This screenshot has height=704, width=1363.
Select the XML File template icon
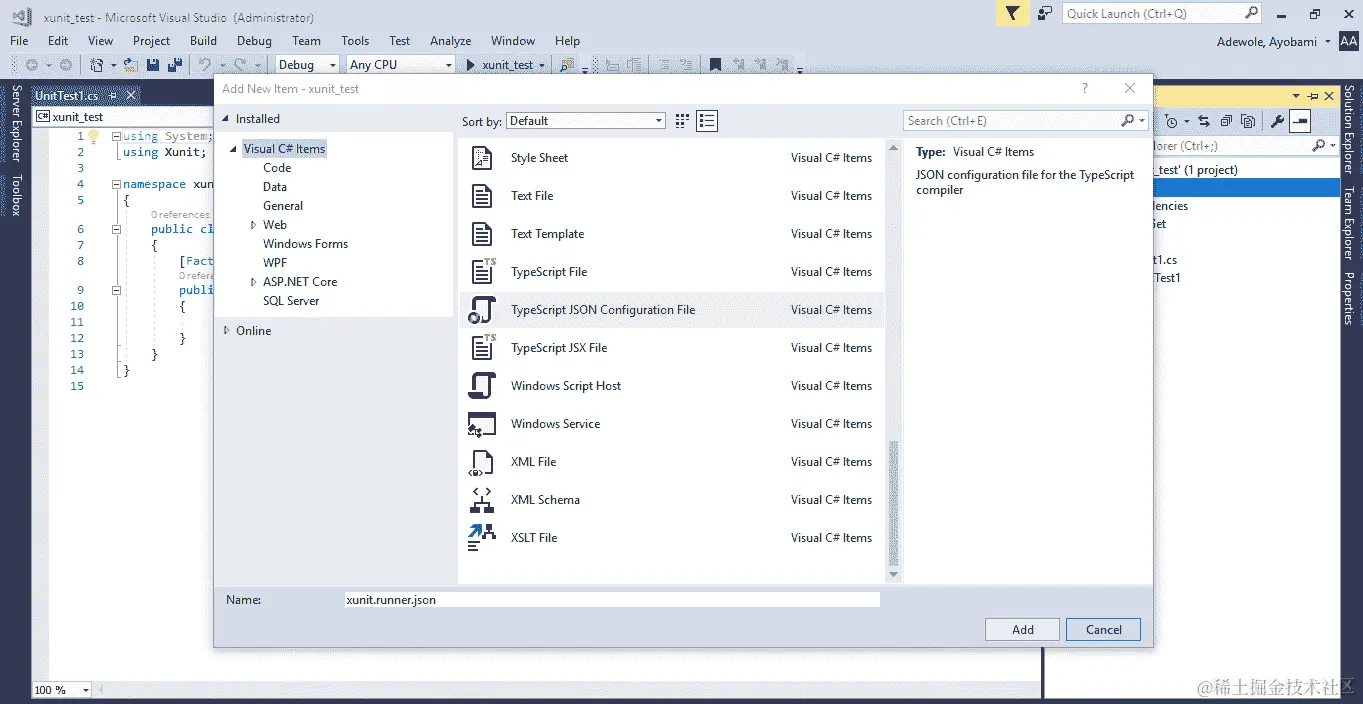point(482,462)
